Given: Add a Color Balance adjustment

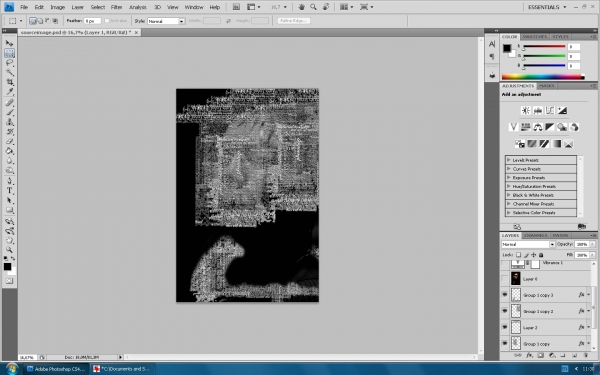Looking at the screenshot, I should point(538,127).
